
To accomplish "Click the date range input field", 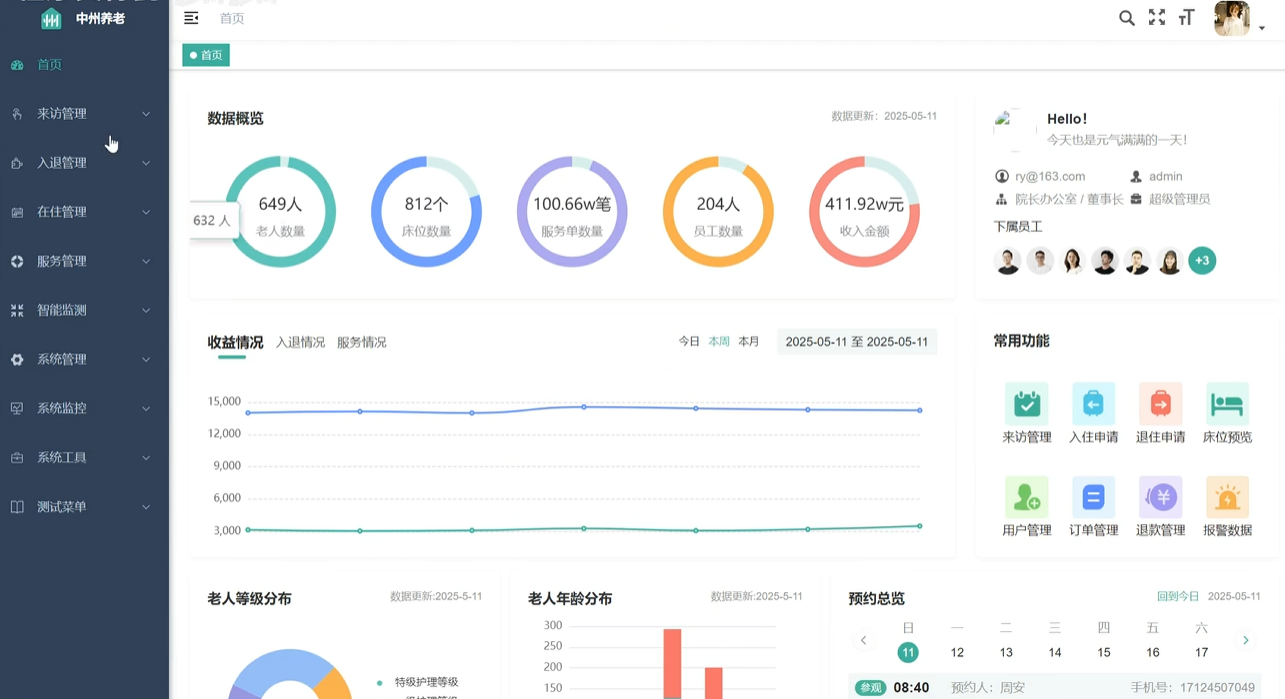I will pyautogui.click(x=856, y=342).
